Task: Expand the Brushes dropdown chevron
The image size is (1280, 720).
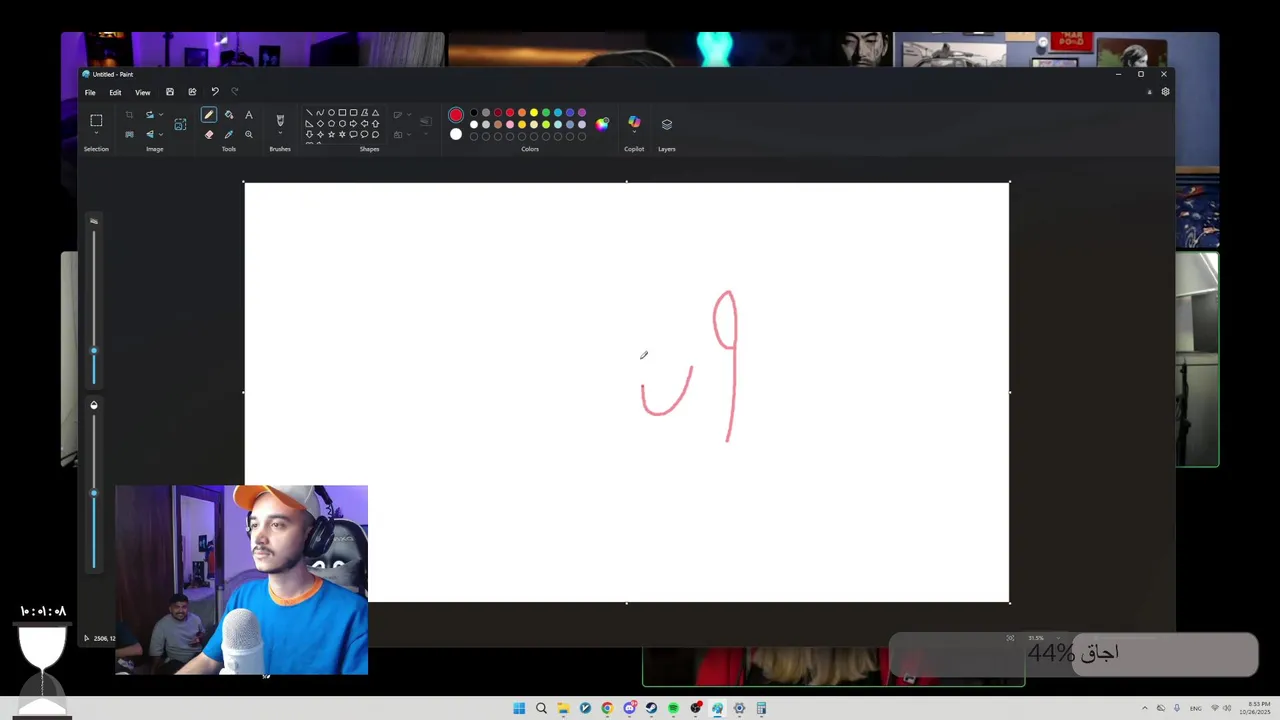Action: 280,132
